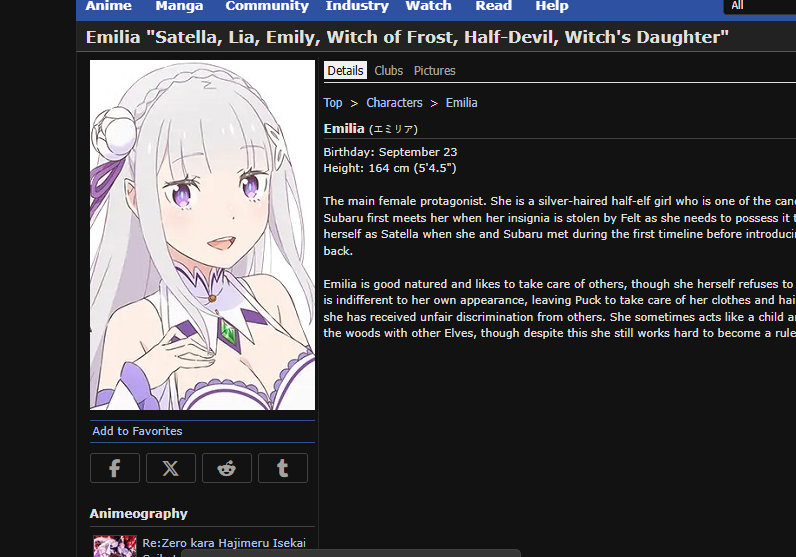Open the Watch menu
796x557 pixels.
[x=428, y=6]
